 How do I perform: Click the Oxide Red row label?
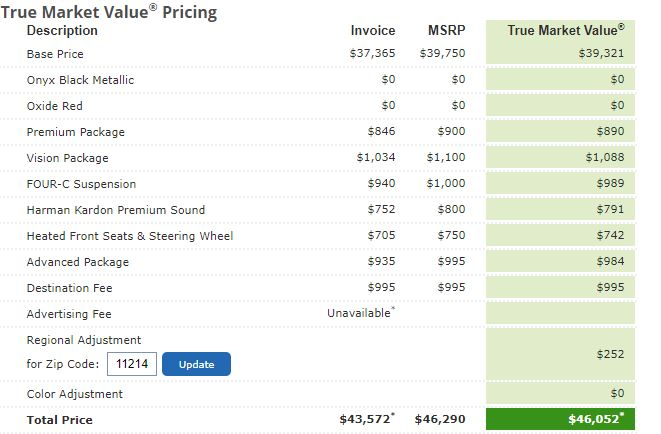click(55, 106)
